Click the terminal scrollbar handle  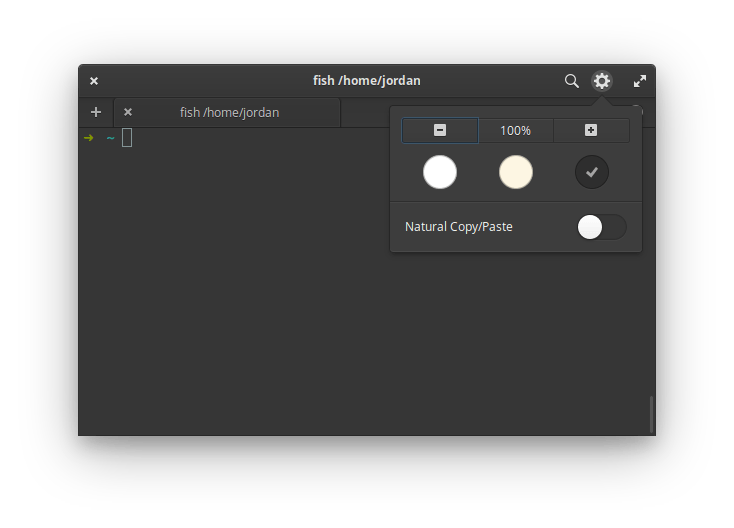click(651, 415)
